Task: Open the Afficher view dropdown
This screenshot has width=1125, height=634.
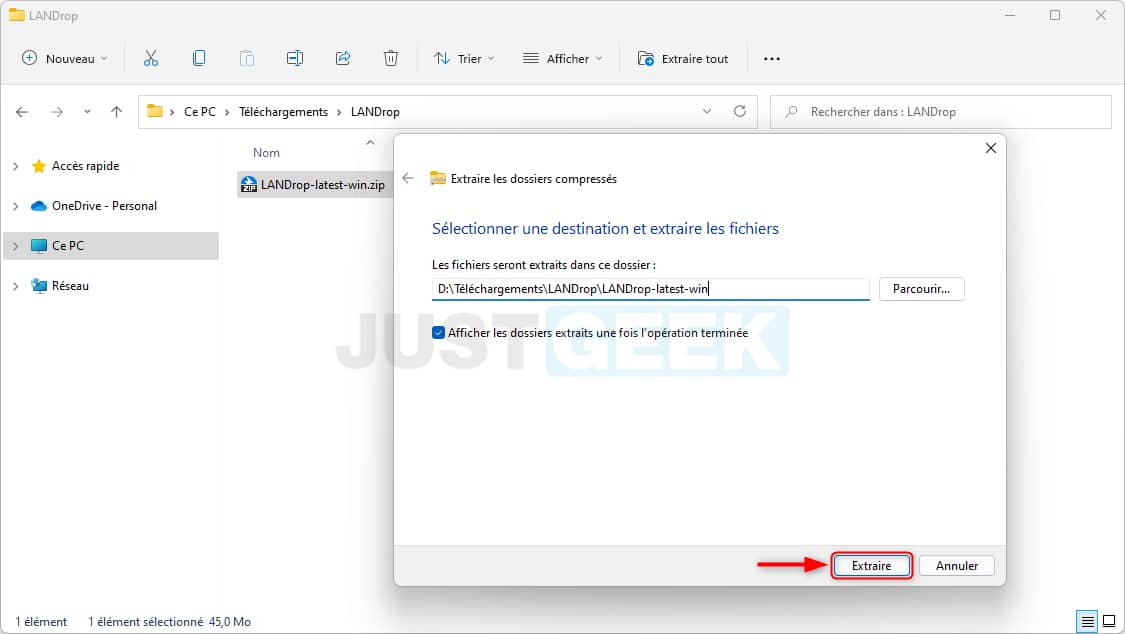Action: pyautogui.click(x=562, y=58)
